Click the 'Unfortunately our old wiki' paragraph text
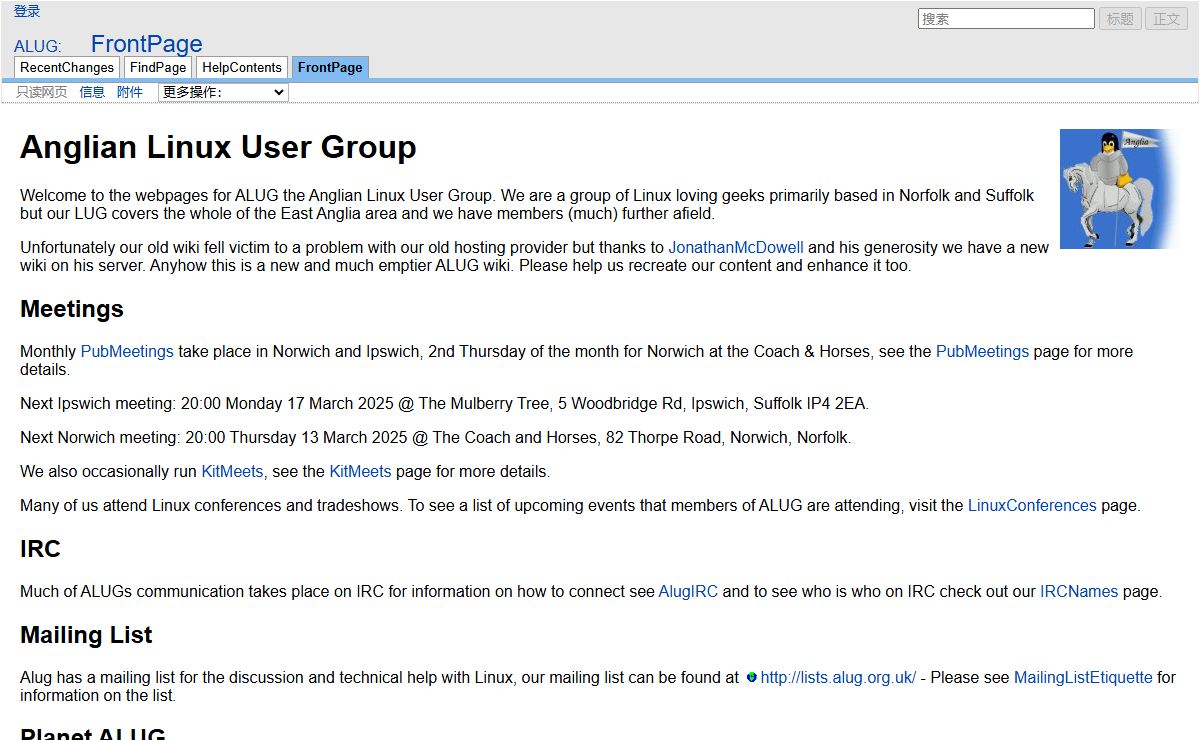This screenshot has height=740, width=1200. pos(535,257)
